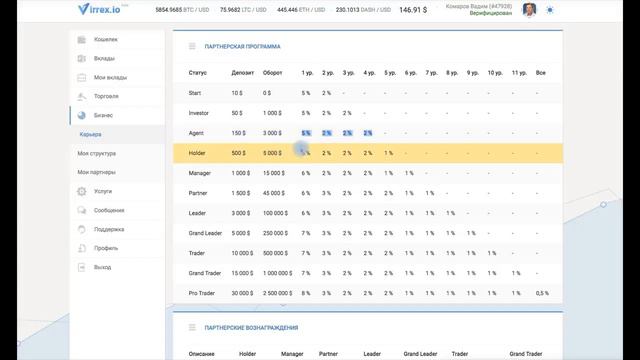
Task: Open the Сообщения menu label
Action: click(109, 210)
